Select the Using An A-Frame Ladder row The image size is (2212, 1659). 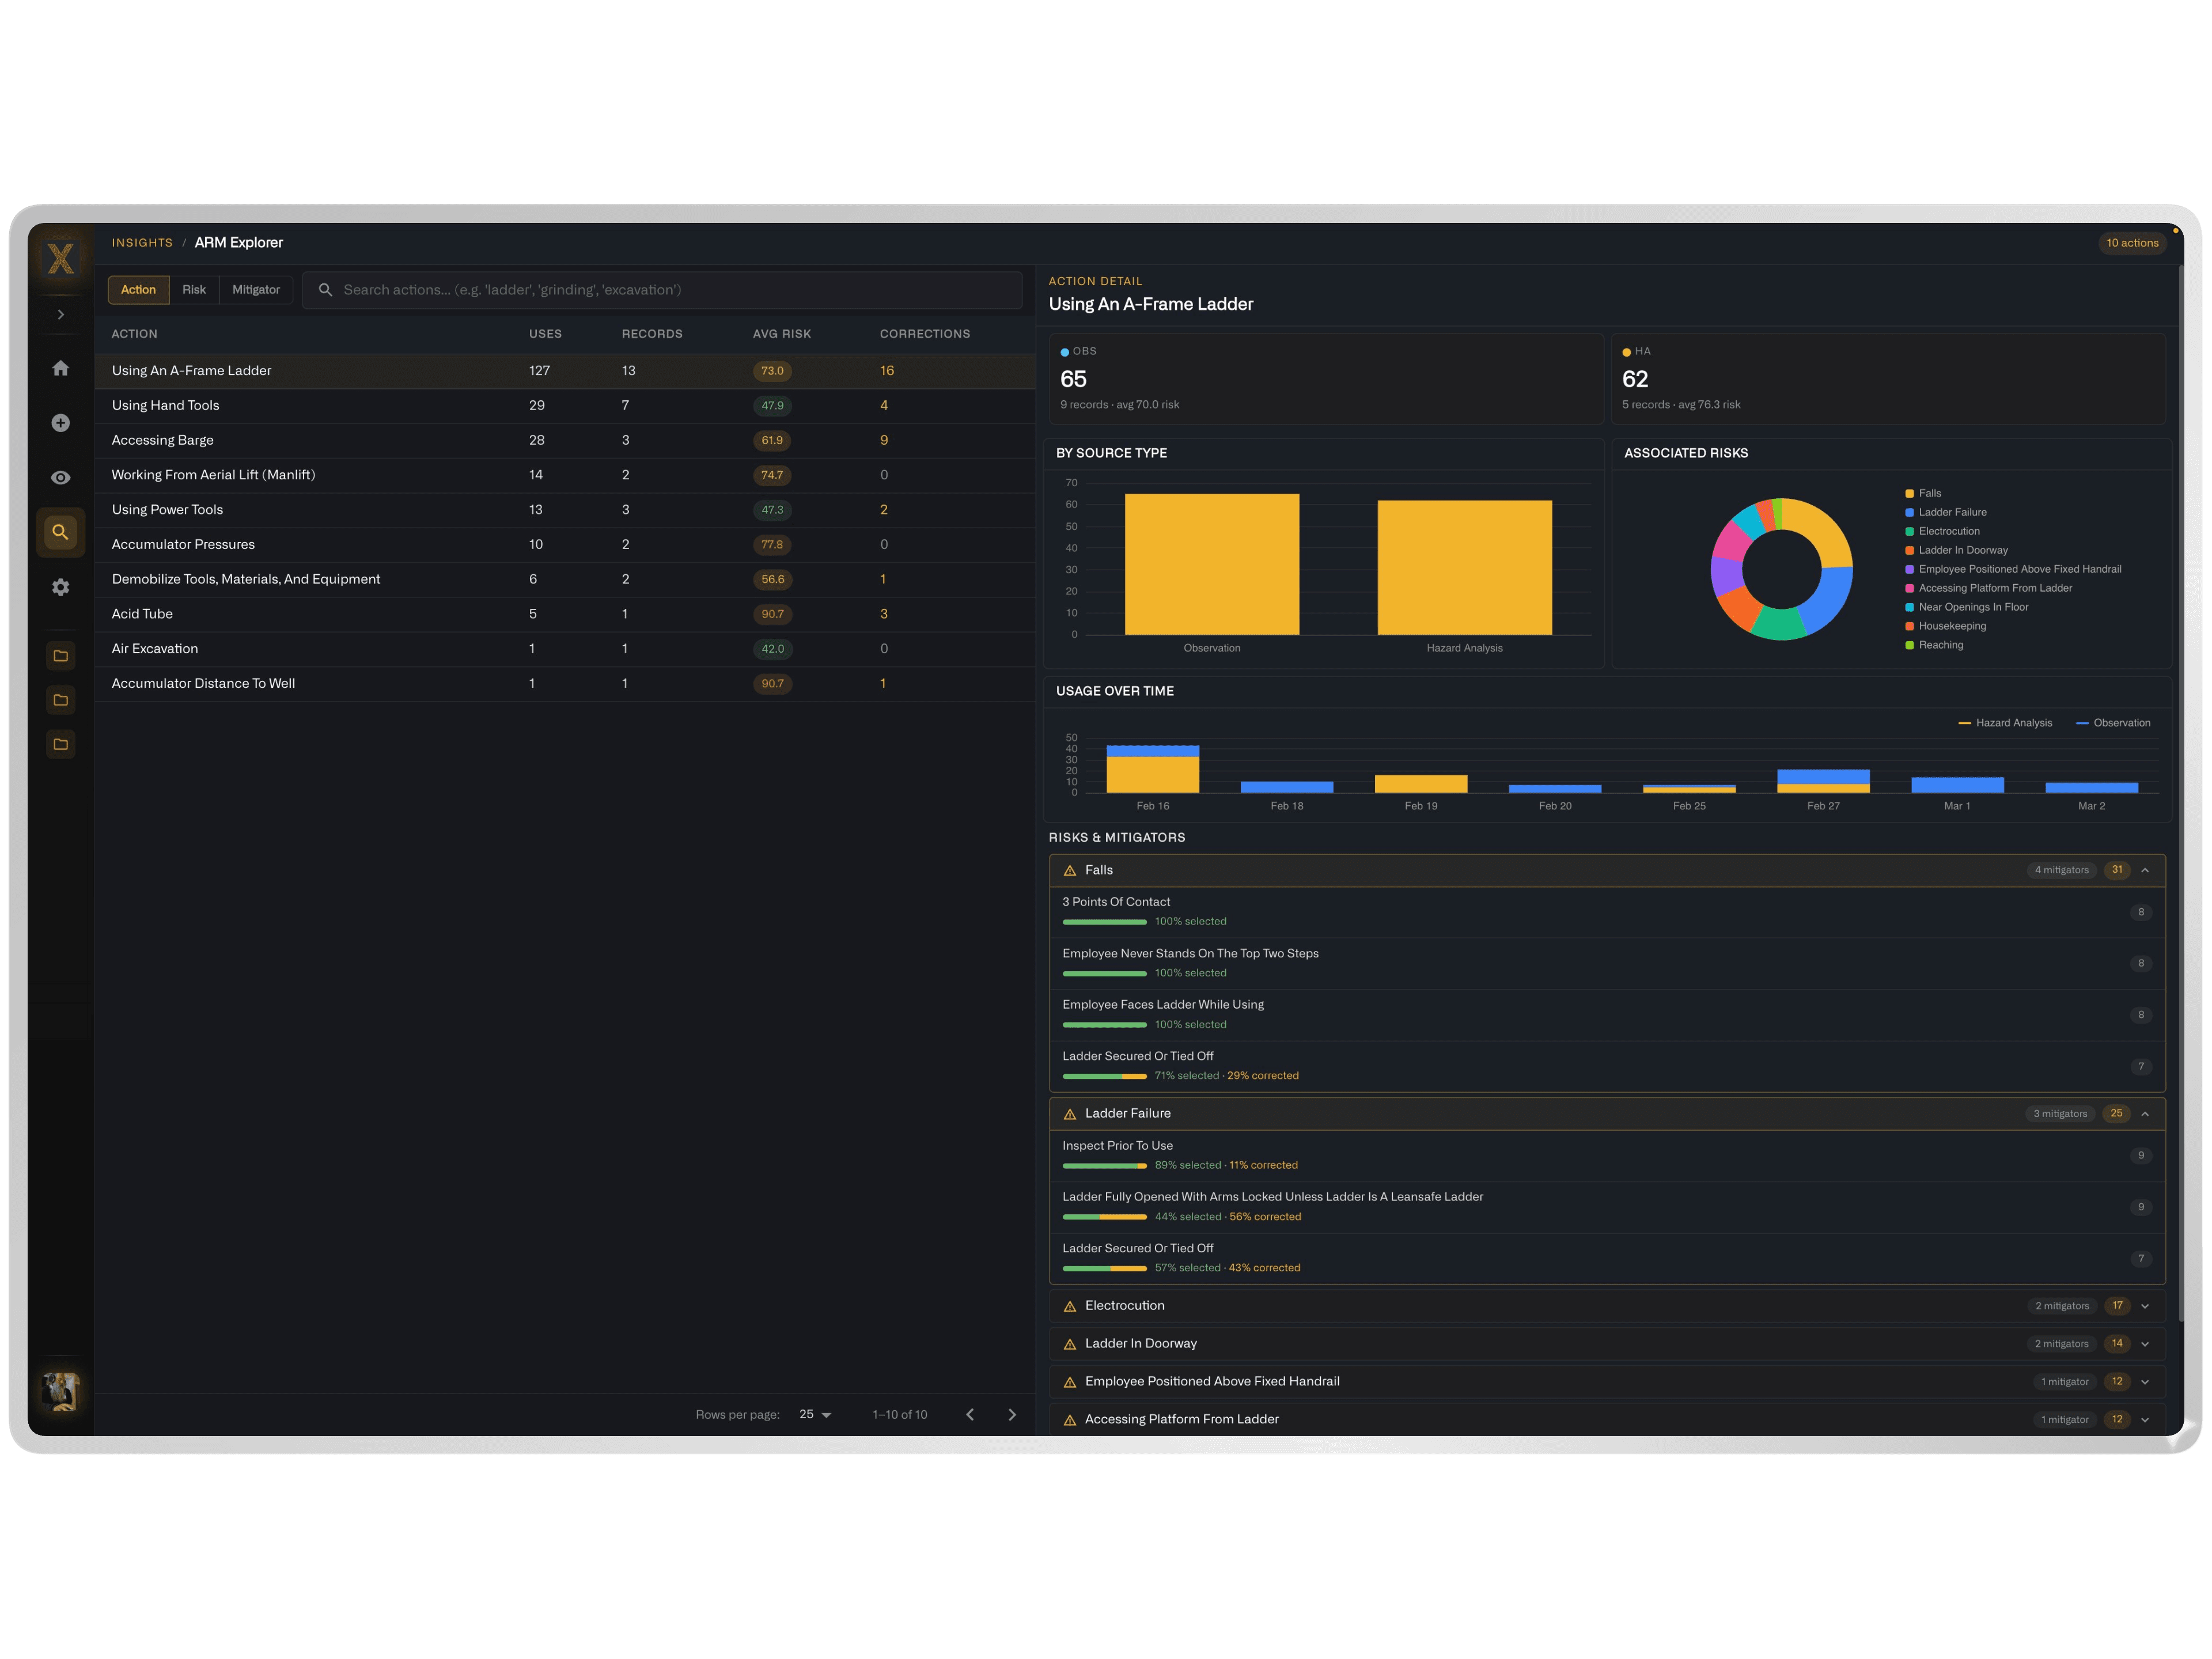(x=565, y=371)
